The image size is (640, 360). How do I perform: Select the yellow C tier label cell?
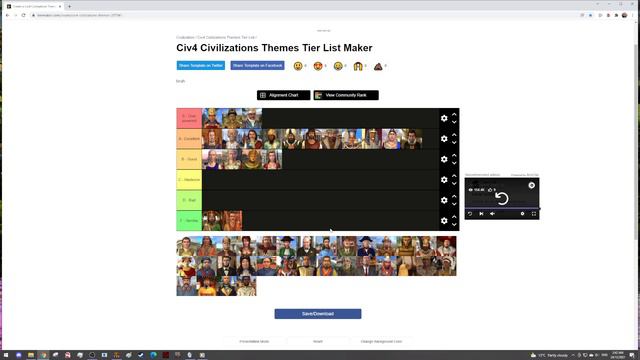tap(189, 180)
